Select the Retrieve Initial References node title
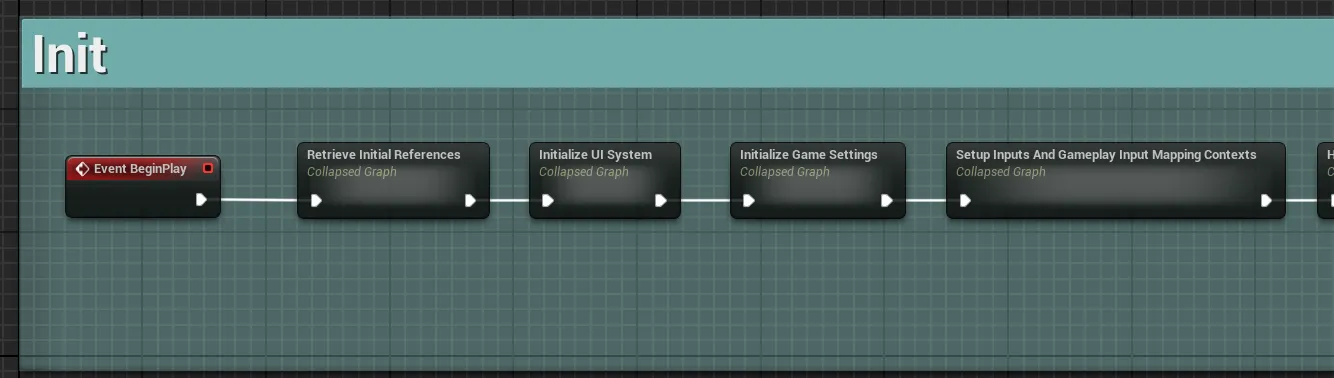The height and width of the screenshot is (378, 1334). tap(384, 155)
